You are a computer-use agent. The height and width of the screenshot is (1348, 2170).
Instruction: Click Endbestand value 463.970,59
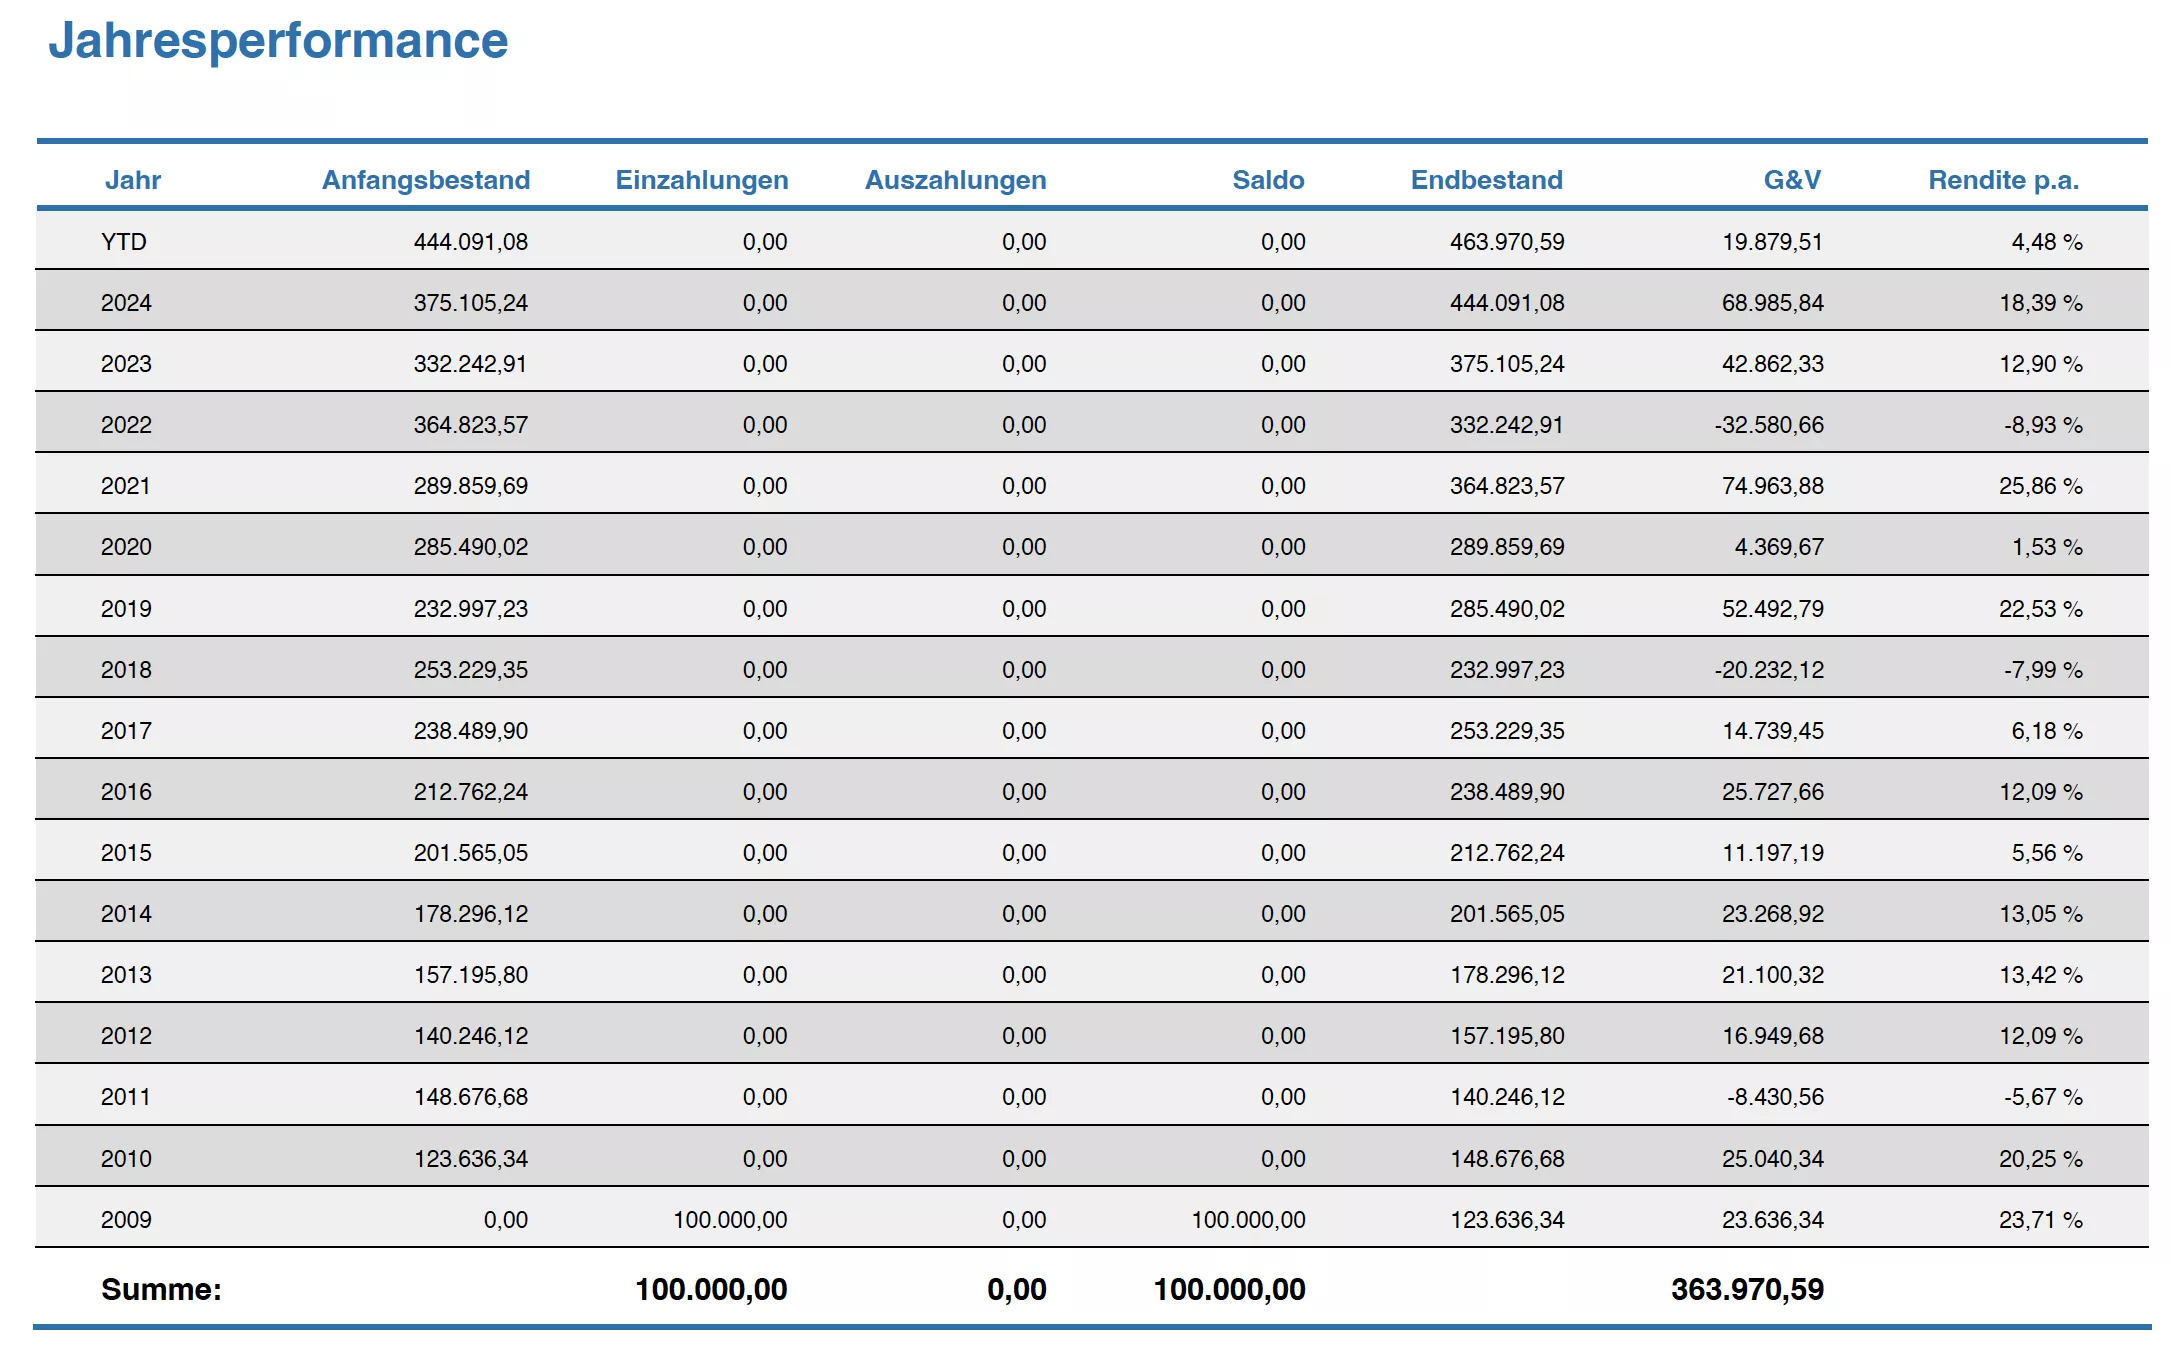click(x=1506, y=242)
